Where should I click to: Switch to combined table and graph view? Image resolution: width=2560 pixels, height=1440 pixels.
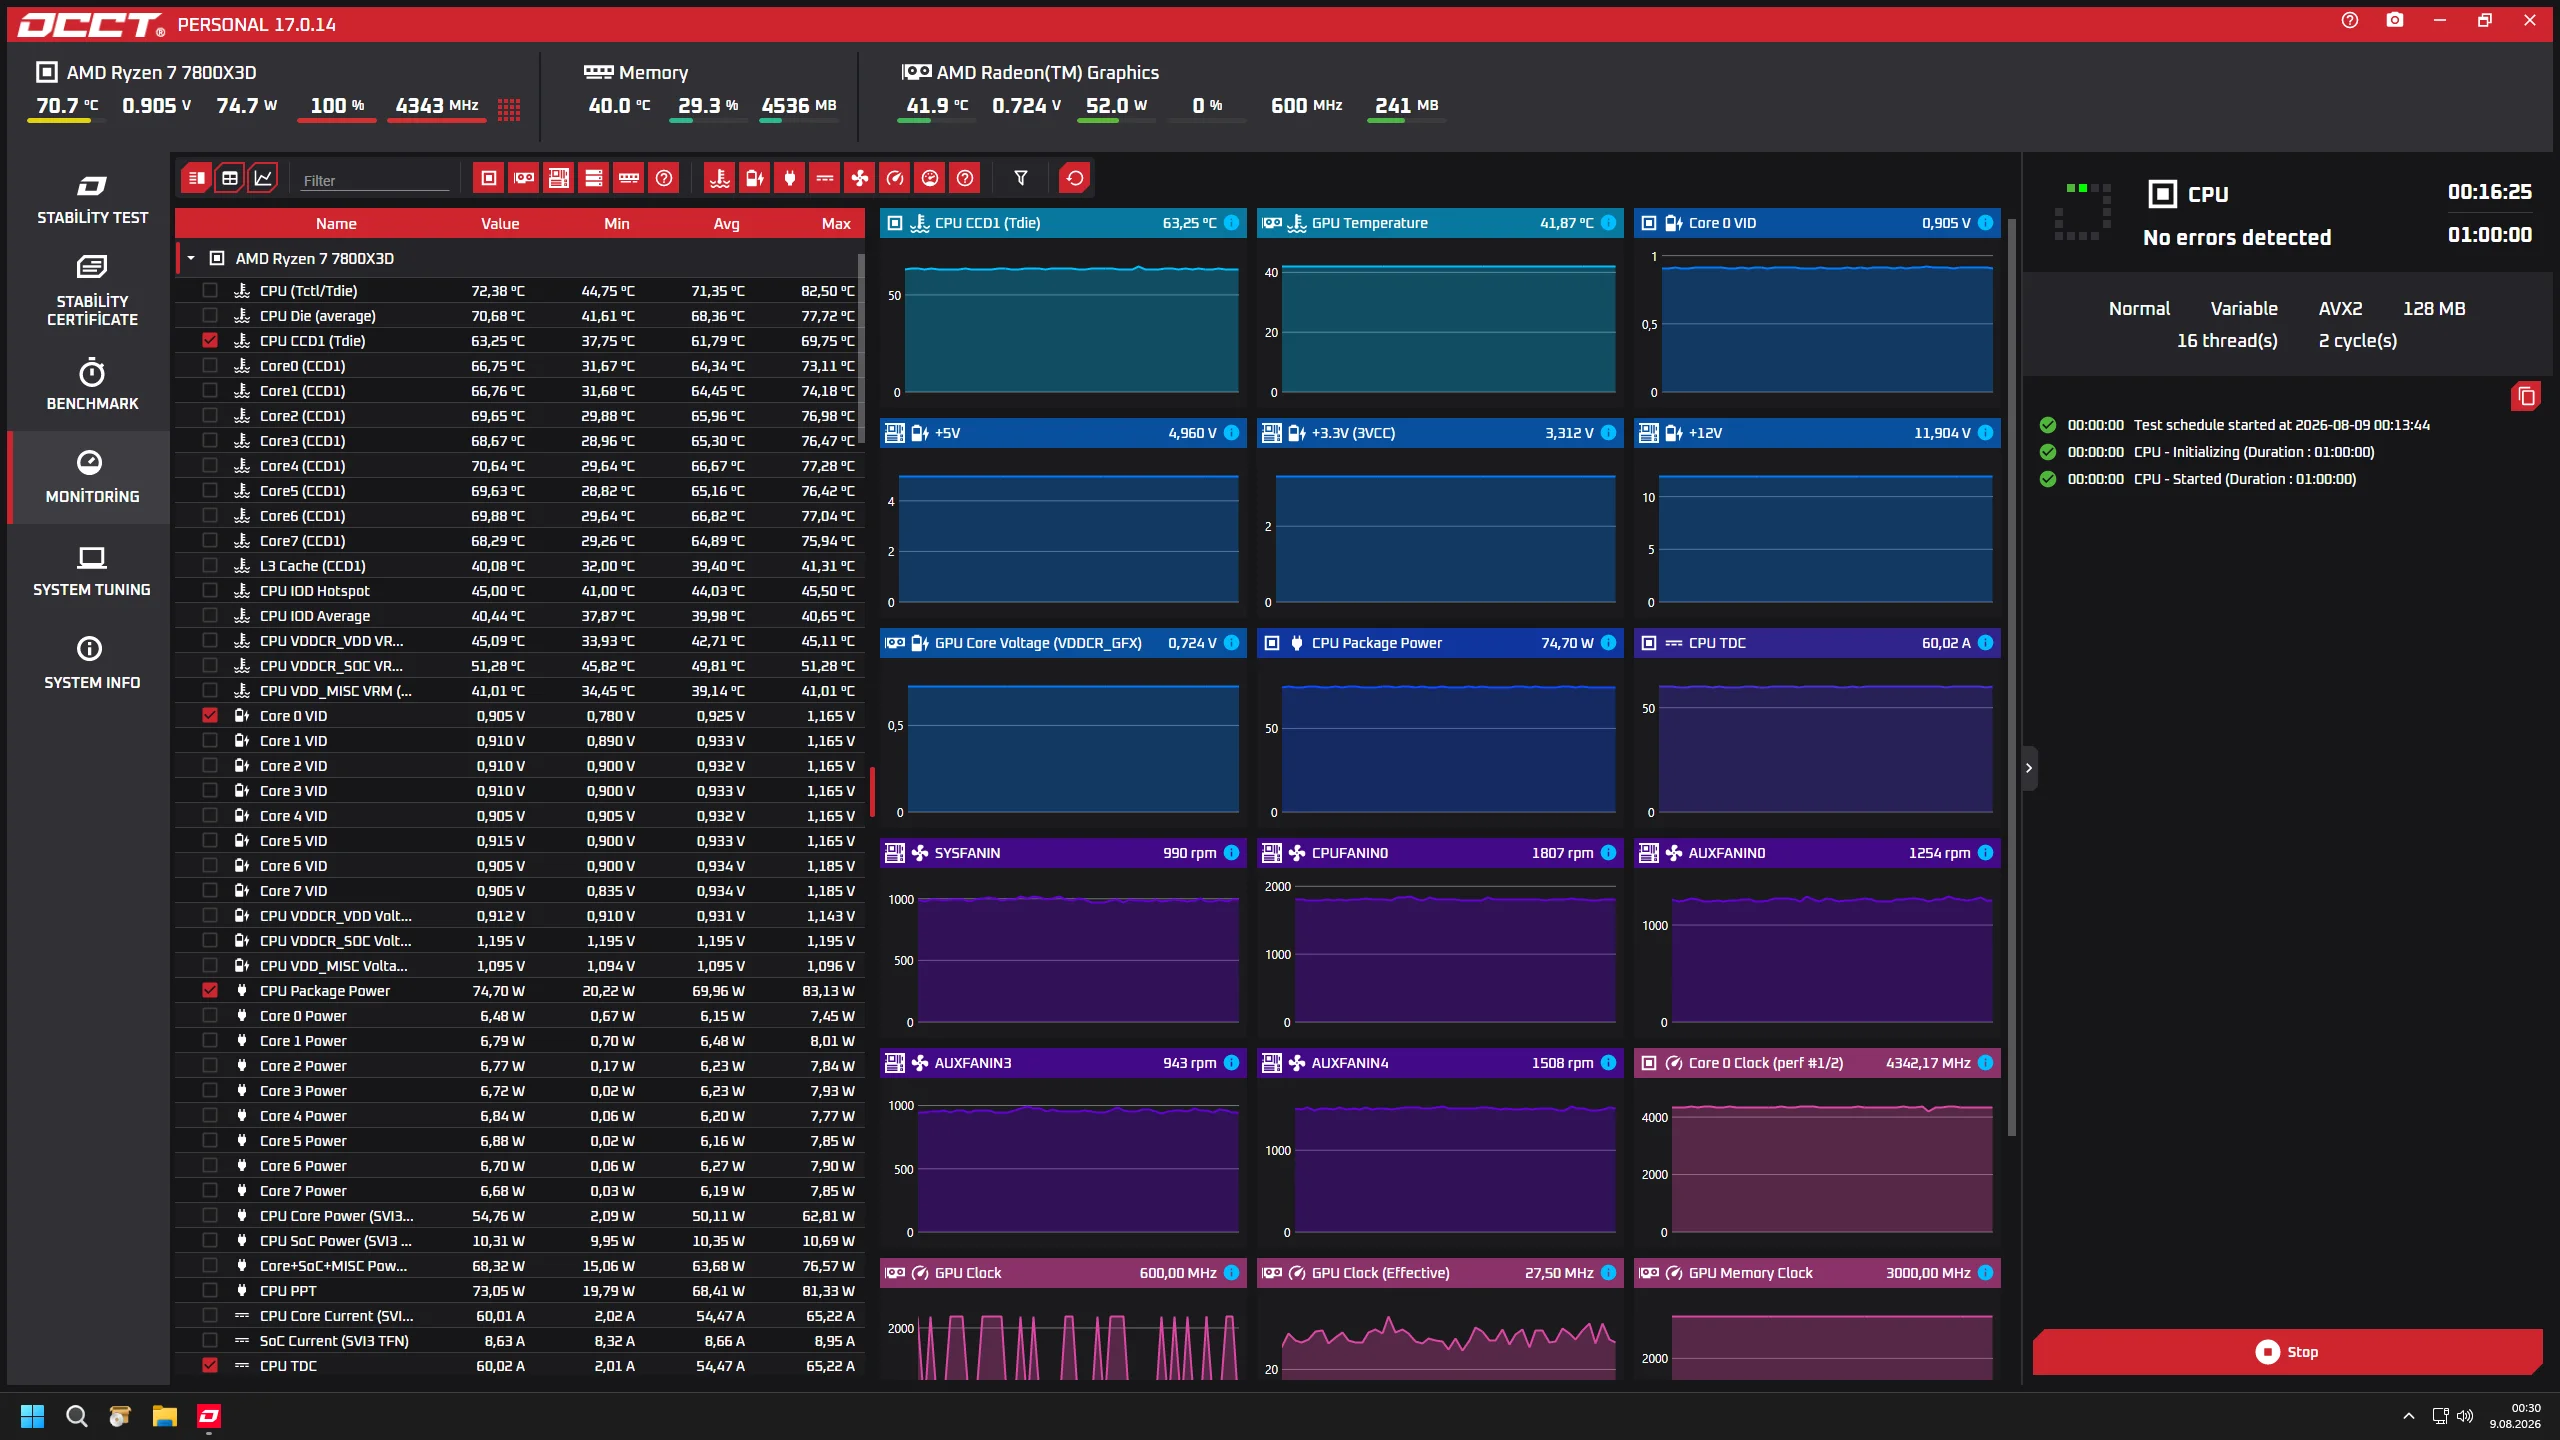tap(197, 178)
